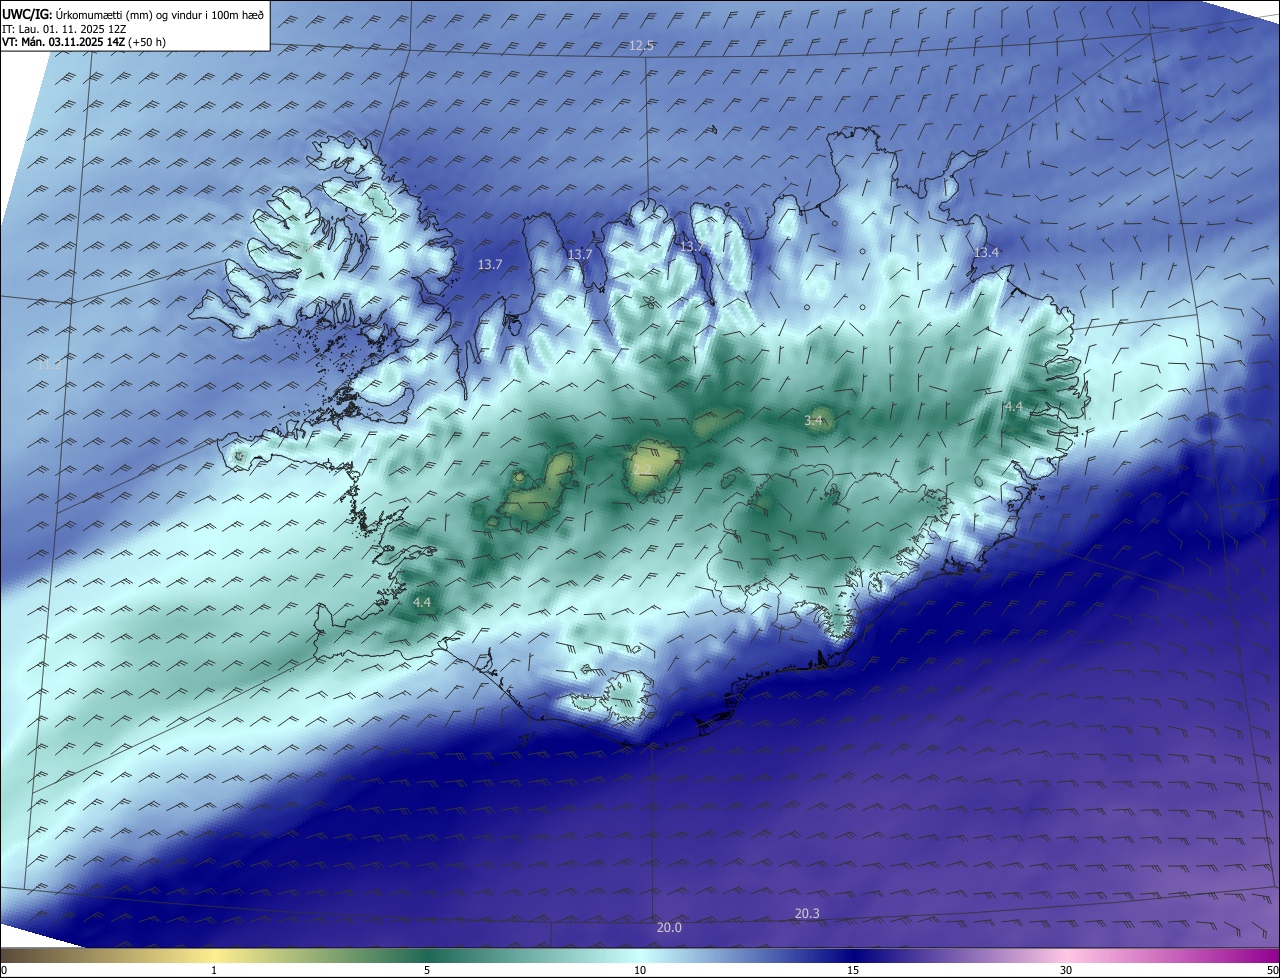Click the 1 tick on the color scale

point(214,971)
